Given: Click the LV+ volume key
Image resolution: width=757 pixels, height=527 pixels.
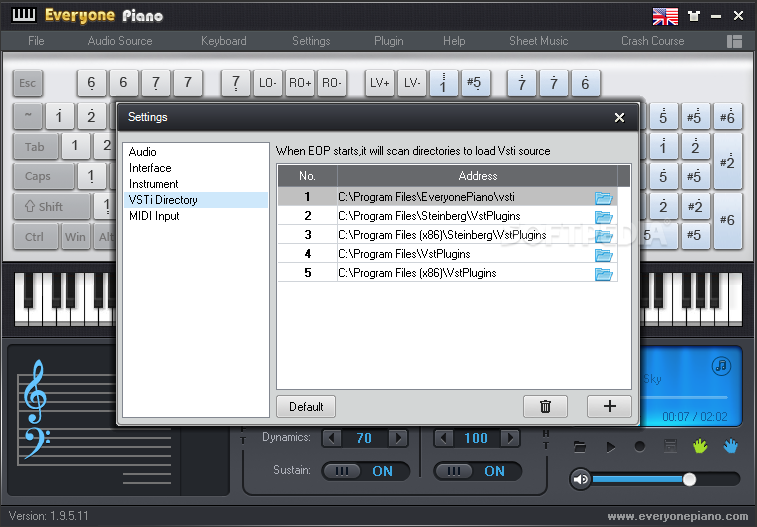Looking at the screenshot, I should [380, 83].
